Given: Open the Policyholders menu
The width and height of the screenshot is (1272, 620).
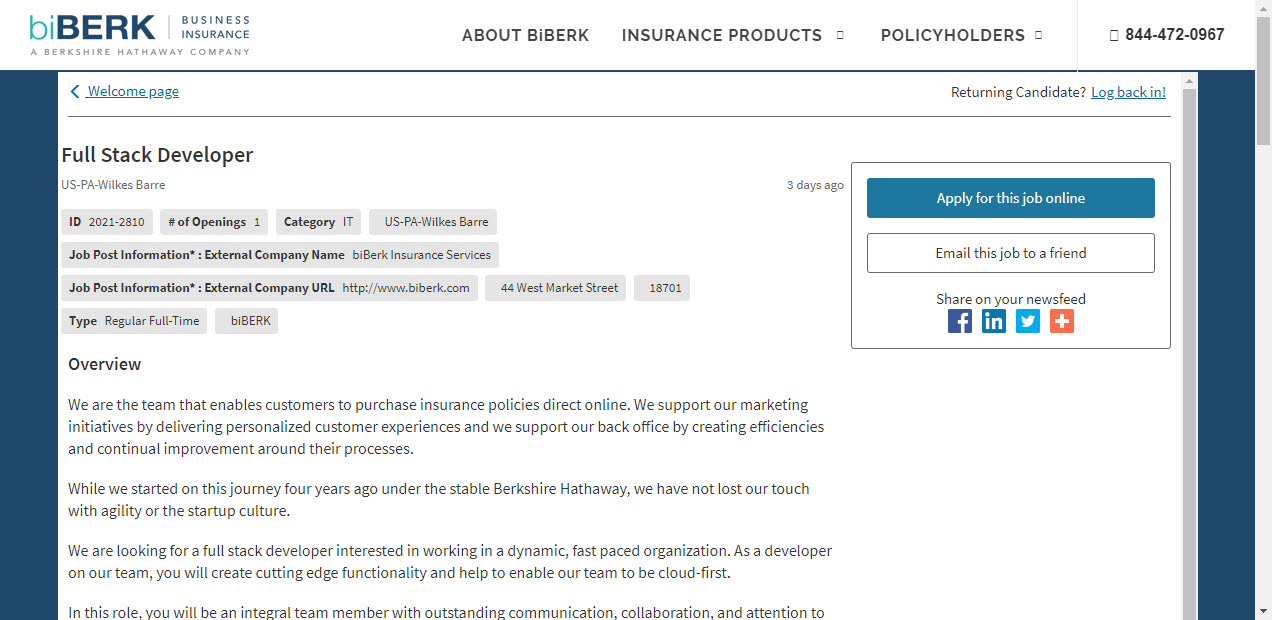Looking at the screenshot, I should click(953, 35).
